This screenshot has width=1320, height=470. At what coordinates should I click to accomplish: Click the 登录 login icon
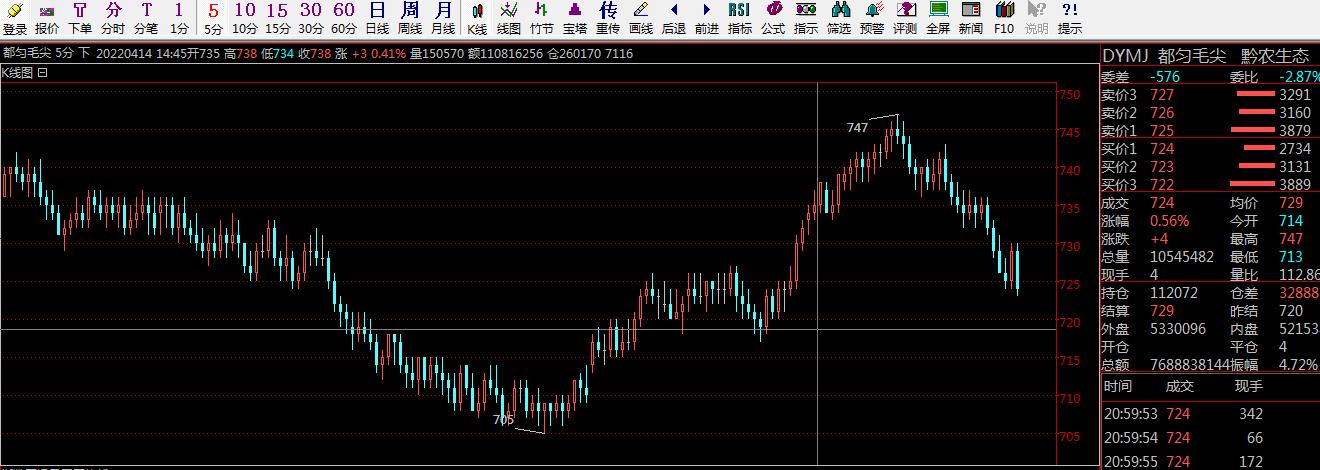click(15, 18)
